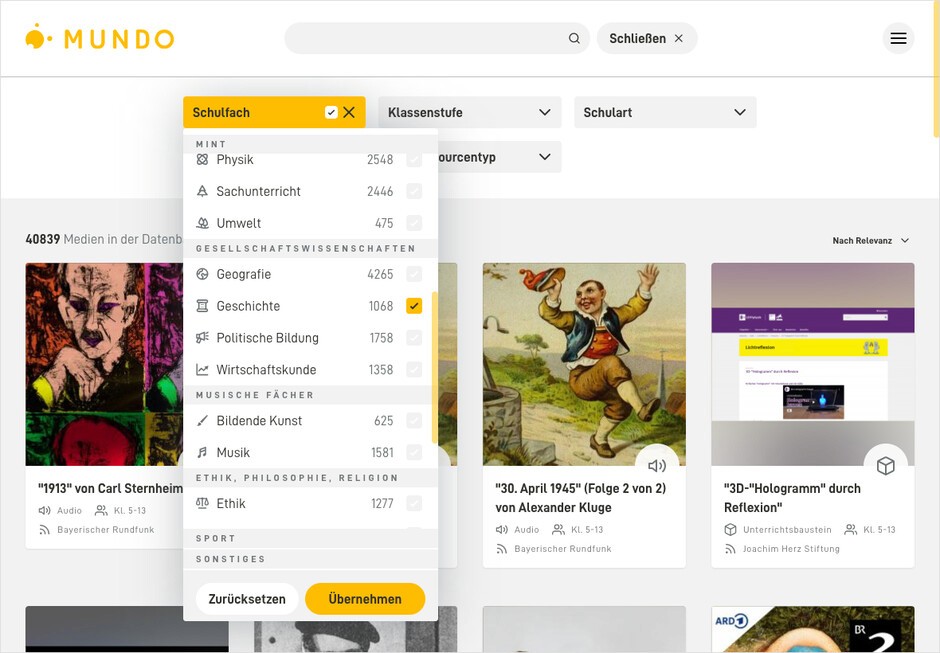
Task: Click feed icon beside Joachim Herz Stiftung
Action: pos(730,549)
